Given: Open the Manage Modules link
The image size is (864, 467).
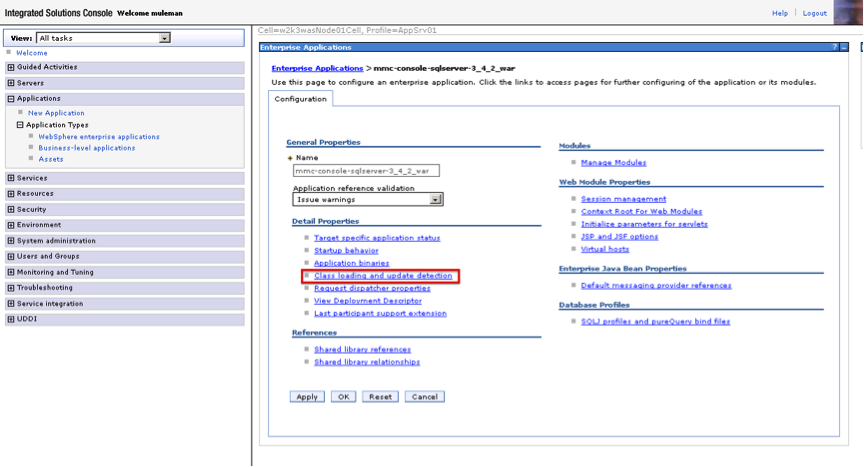Looking at the screenshot, I should (613, 163).
